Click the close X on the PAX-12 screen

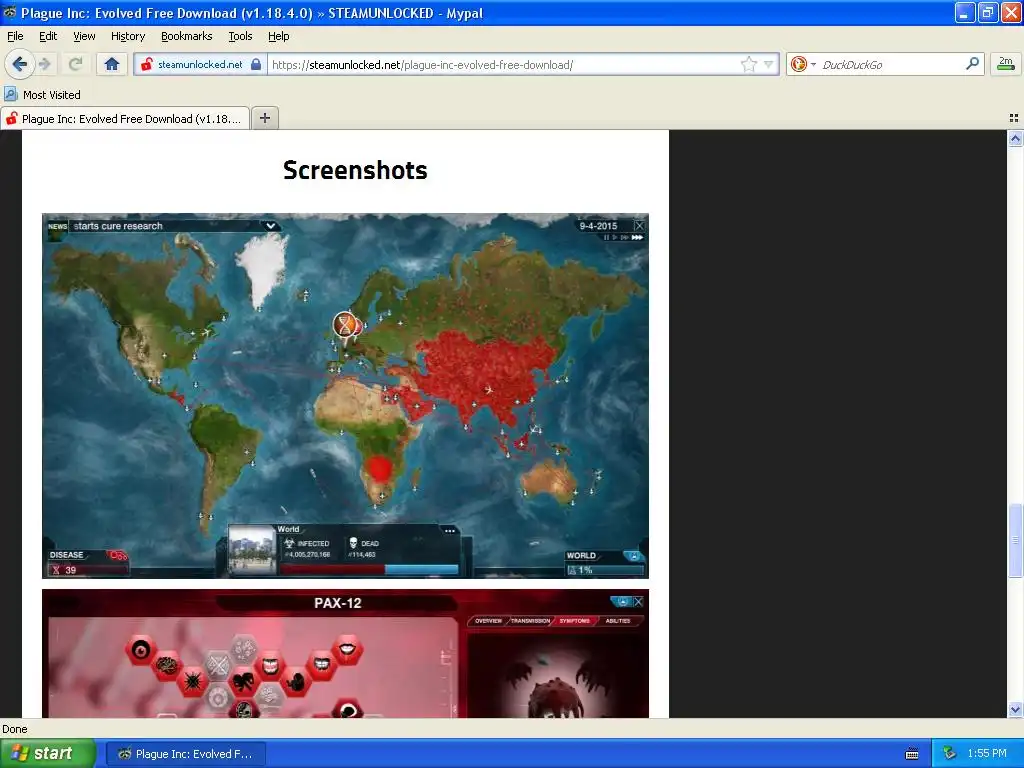[639, 601]
